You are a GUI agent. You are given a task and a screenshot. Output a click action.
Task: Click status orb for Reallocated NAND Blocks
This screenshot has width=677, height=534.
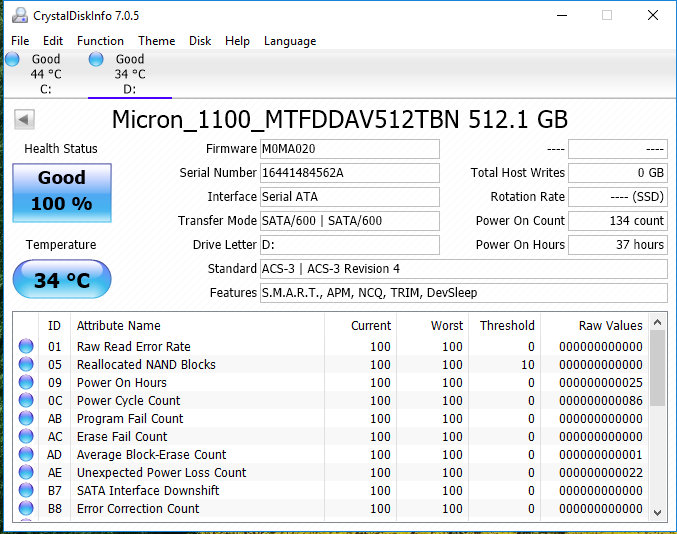(x=26, y=364)
